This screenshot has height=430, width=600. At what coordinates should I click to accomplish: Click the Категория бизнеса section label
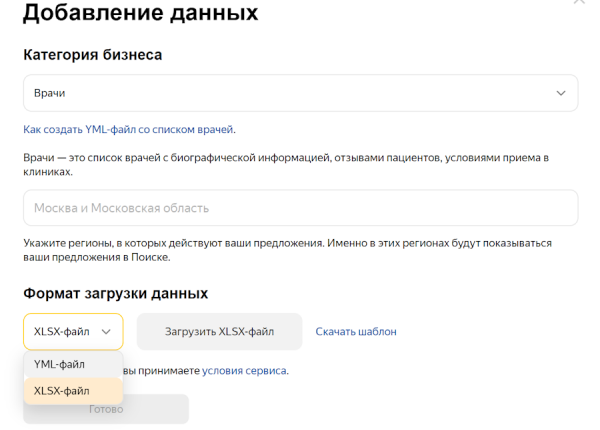92,55
